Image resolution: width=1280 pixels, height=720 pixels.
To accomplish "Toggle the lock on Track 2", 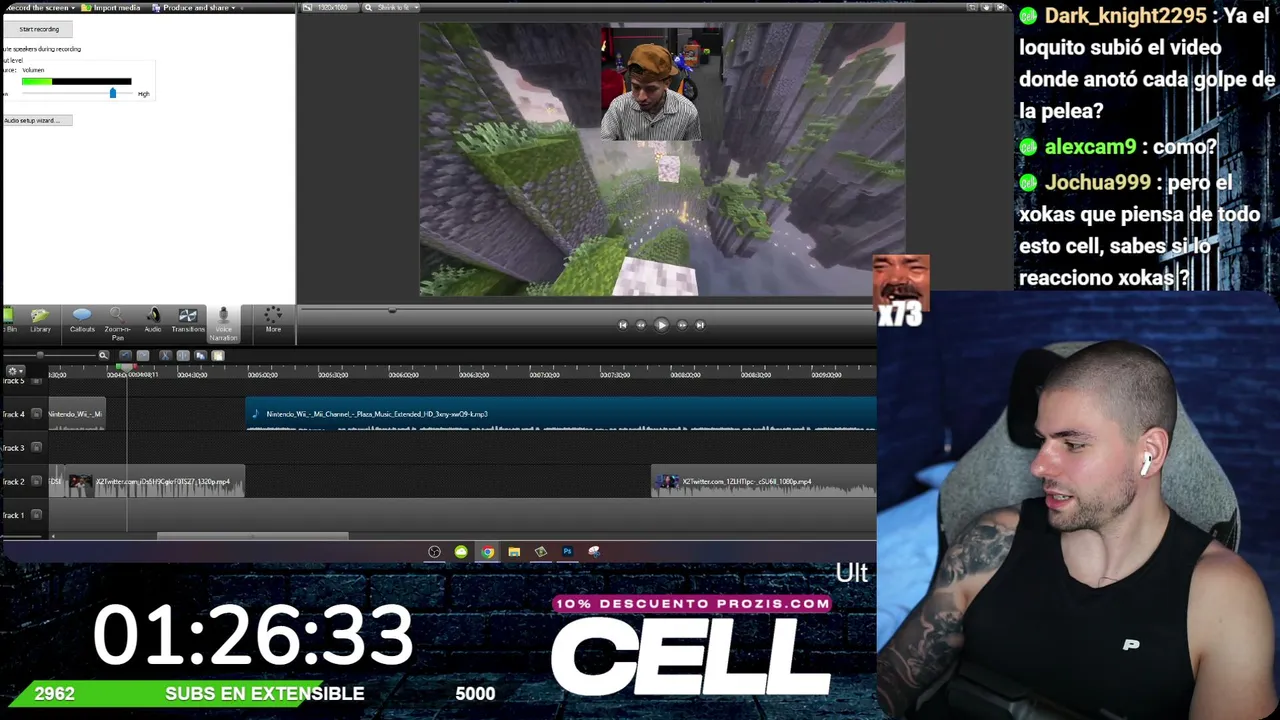I will pyautogui.click(x=37, y=482).
